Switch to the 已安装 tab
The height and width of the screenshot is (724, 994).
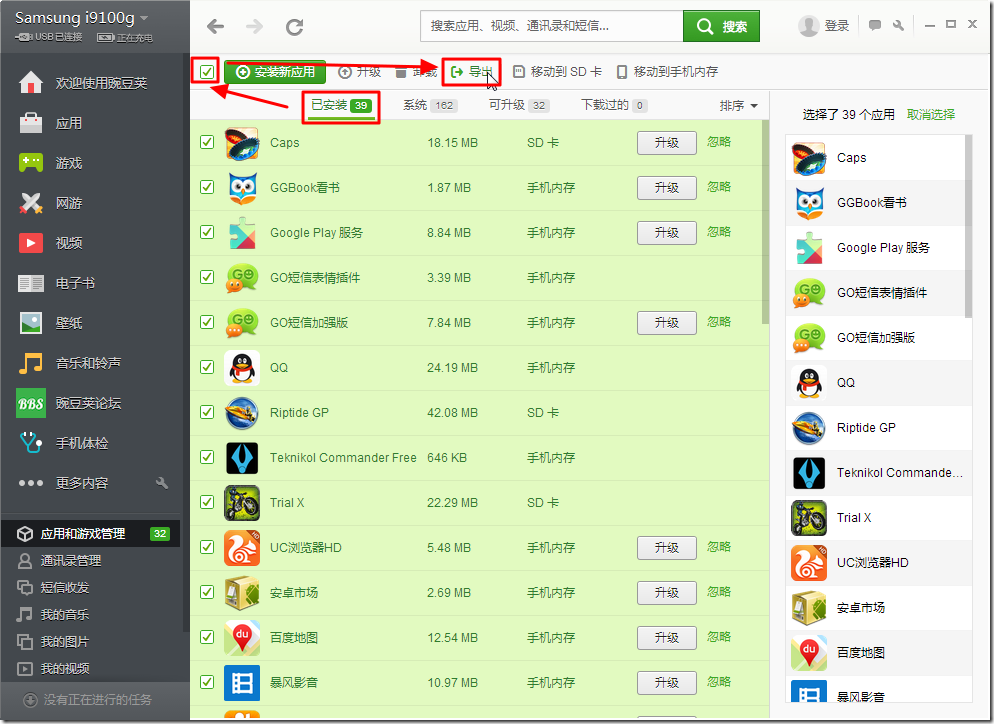(341, 105)
